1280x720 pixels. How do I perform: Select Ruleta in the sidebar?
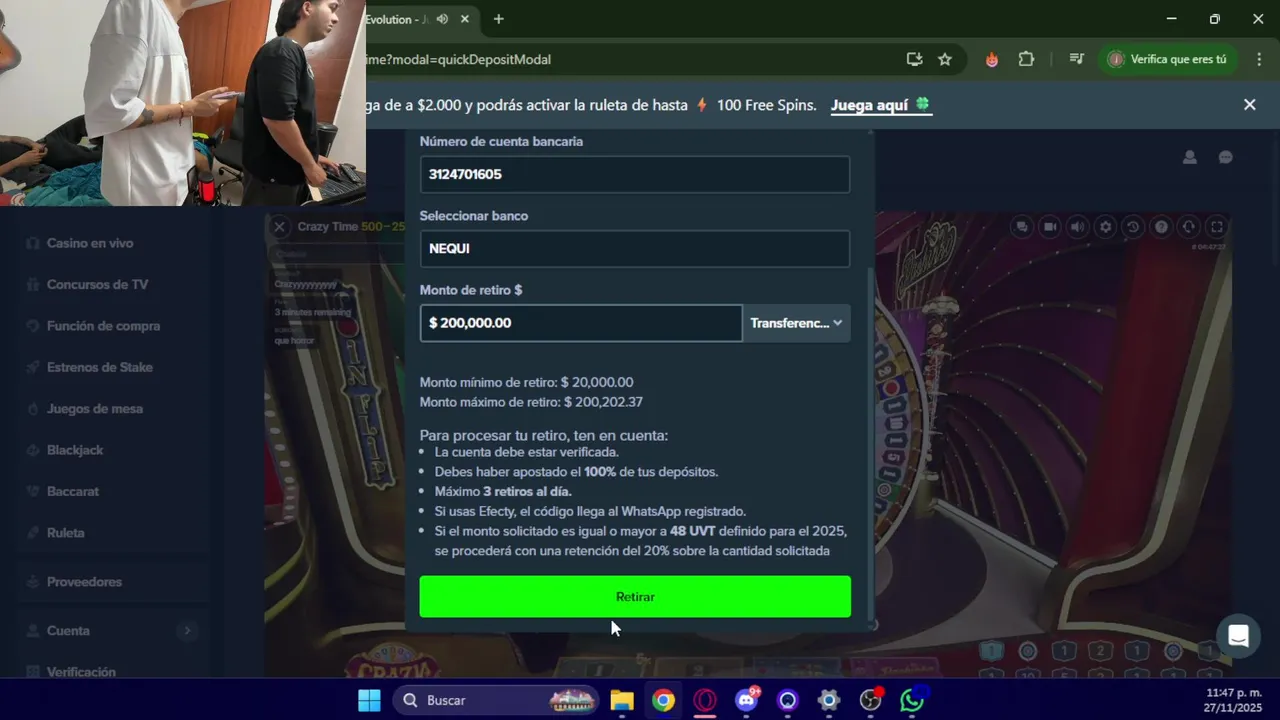tap(66, 533)
